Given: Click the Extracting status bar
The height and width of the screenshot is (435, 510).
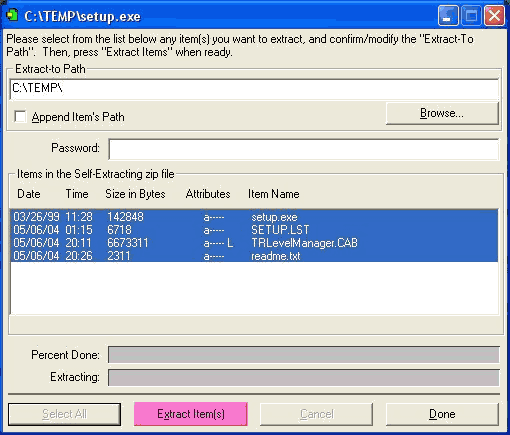Looking at the screenshot, I should (304, 377).
